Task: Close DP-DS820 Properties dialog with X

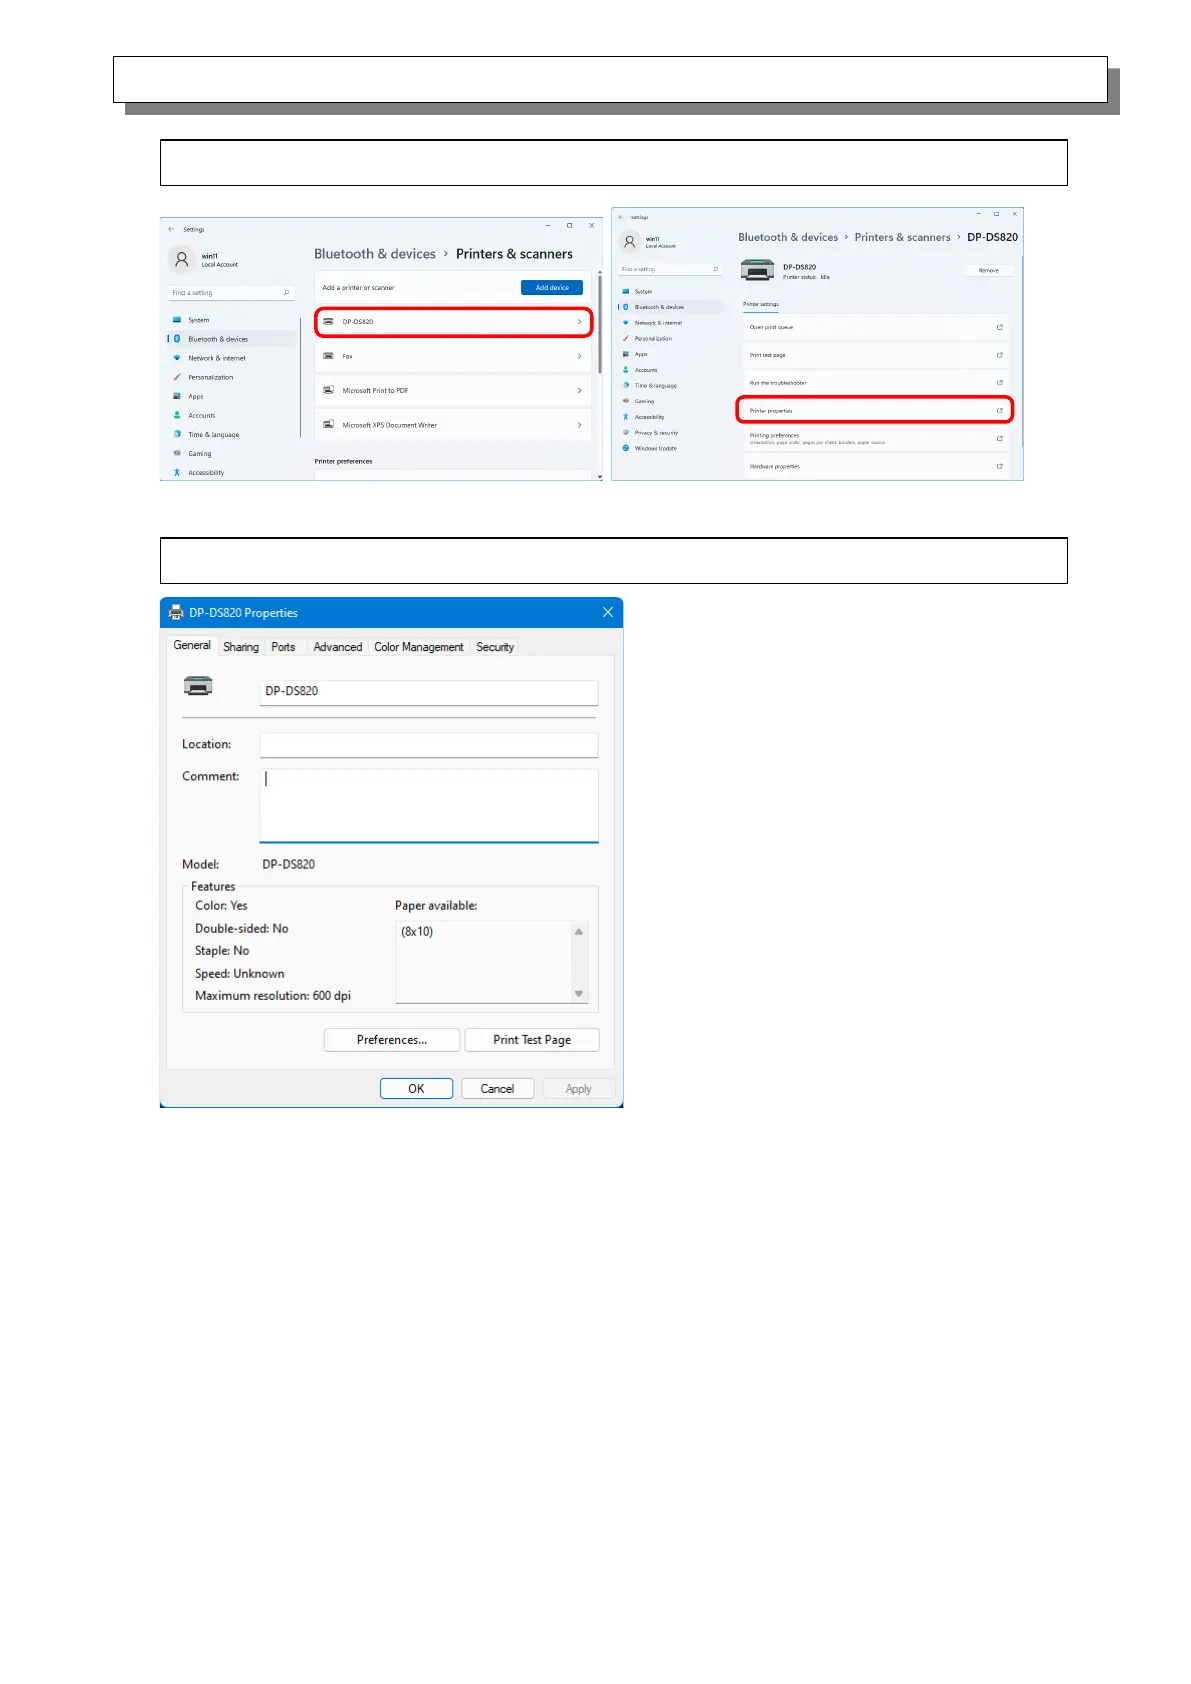Action: 607,612
